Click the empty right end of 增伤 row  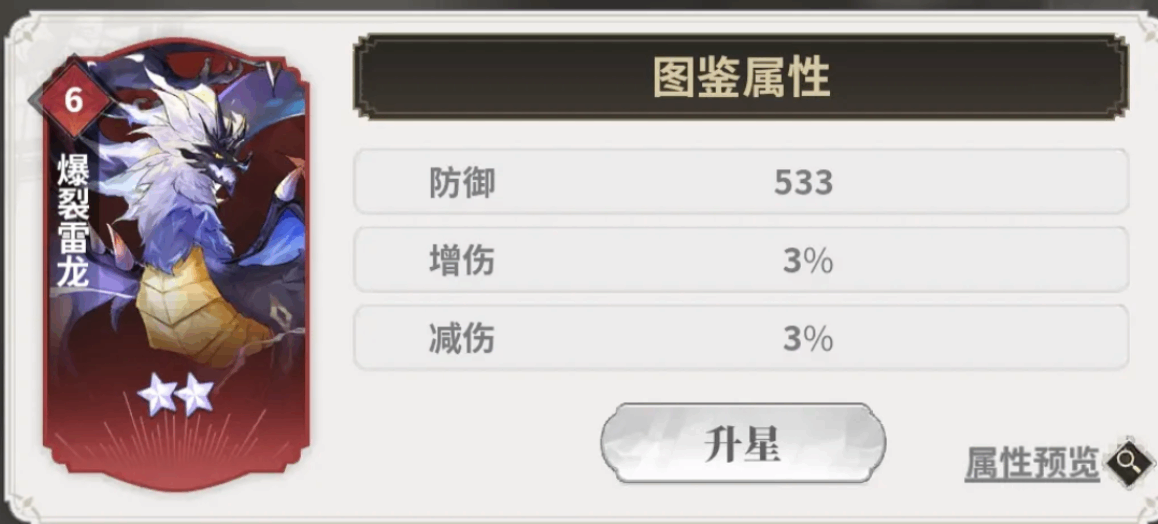click(x=1040, y=261)
